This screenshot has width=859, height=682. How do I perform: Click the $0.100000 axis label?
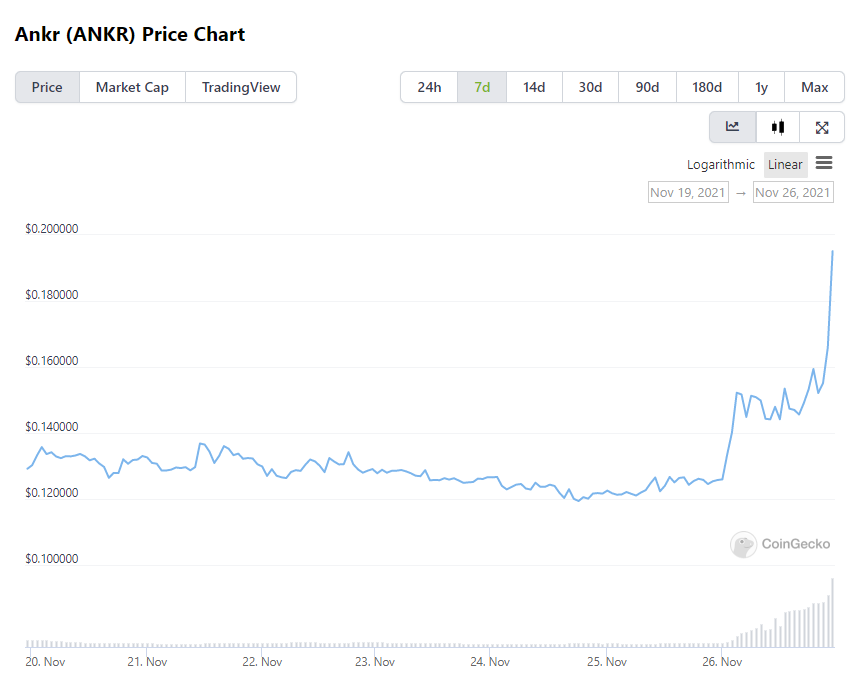pyautogui.click(x=51, y=559)
